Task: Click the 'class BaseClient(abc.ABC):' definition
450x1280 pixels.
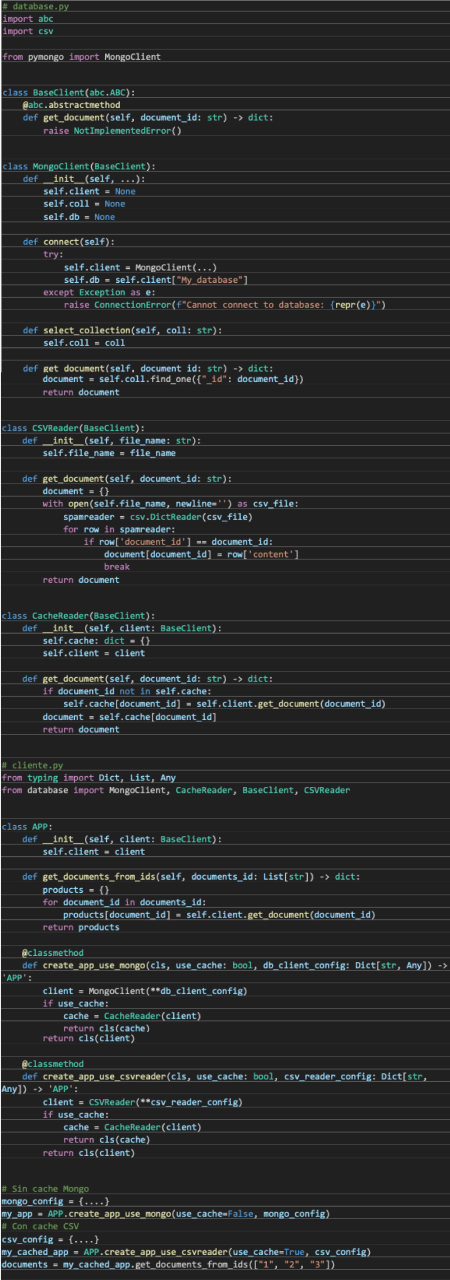Action: (69, 92)
